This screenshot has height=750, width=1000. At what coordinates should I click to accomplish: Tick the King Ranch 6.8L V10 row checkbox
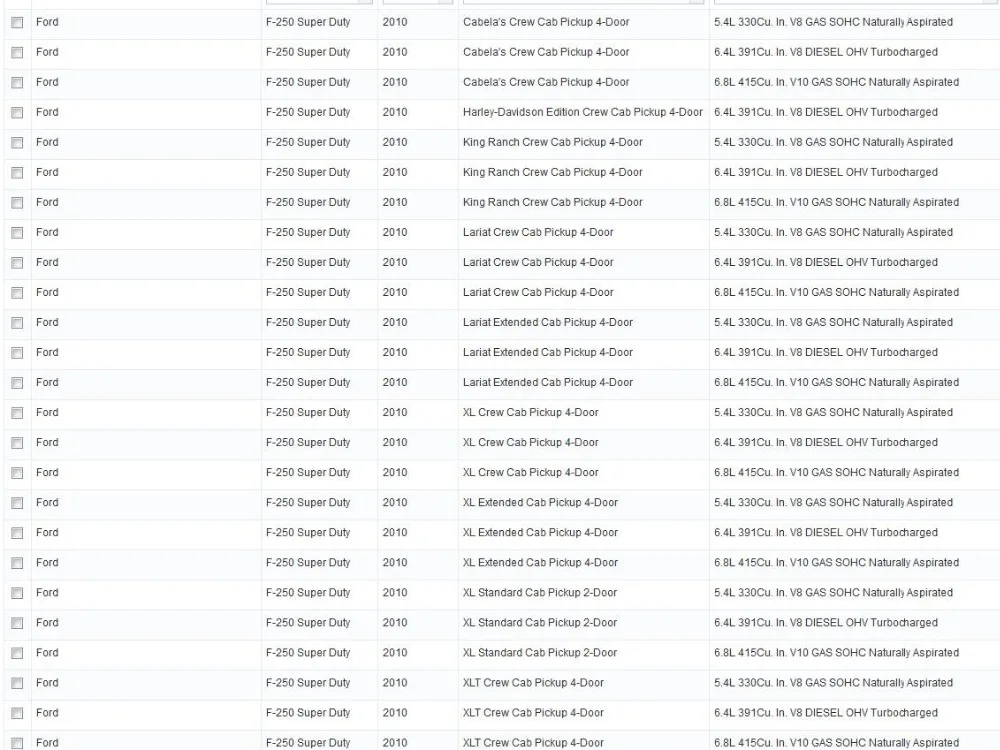17,203
